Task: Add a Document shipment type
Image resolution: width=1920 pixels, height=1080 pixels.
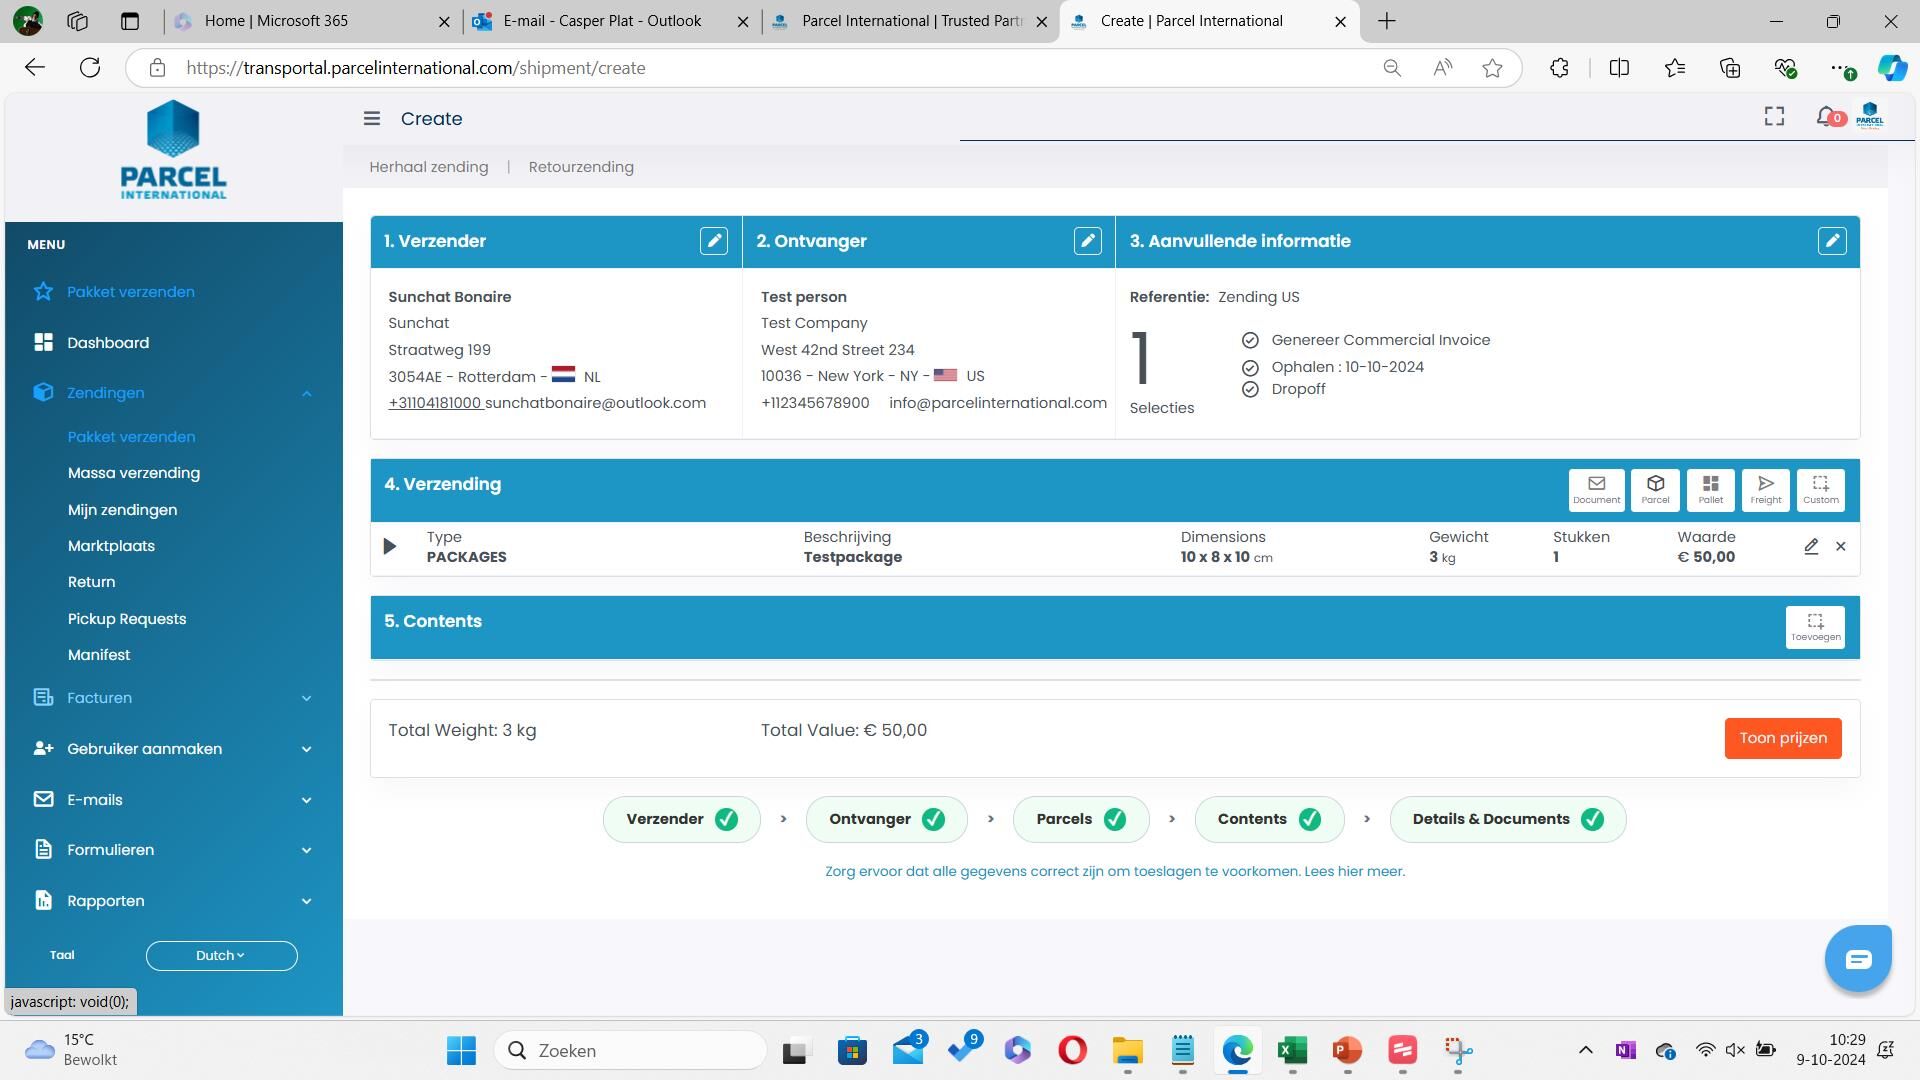Action: pyautogui.click(x=1596, y=489)
